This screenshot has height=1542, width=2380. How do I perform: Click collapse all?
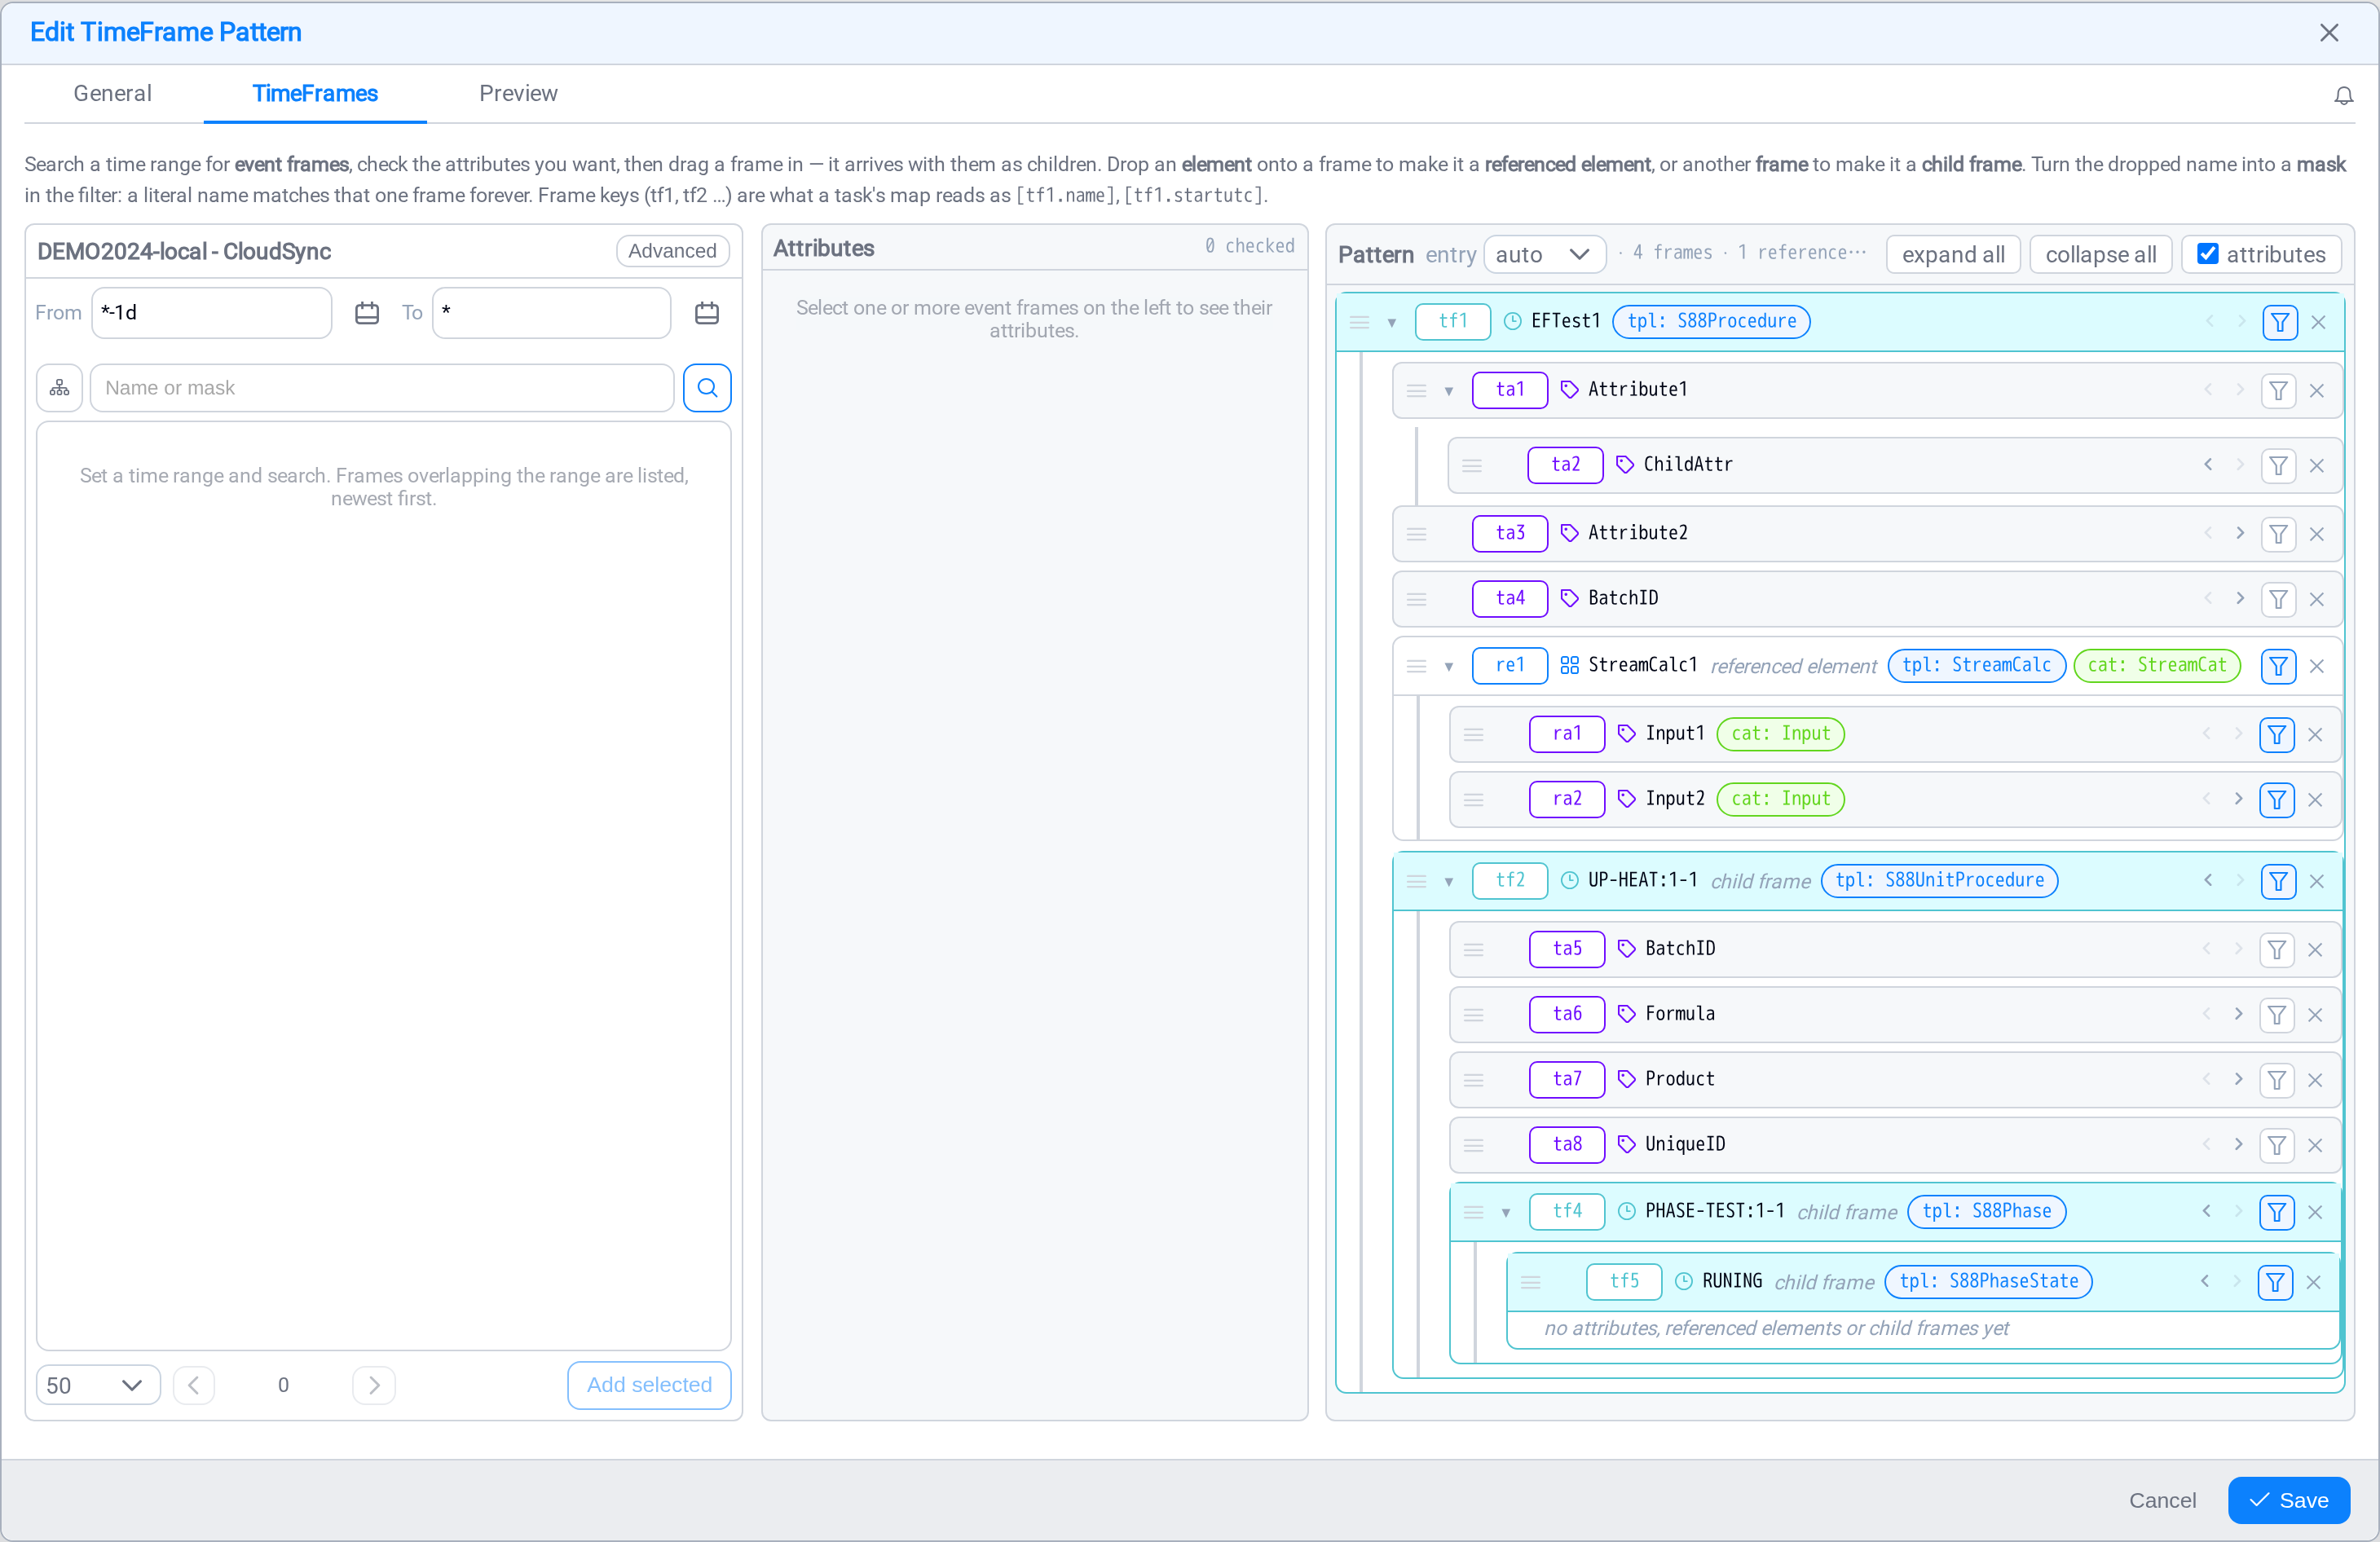(2100, 254)
